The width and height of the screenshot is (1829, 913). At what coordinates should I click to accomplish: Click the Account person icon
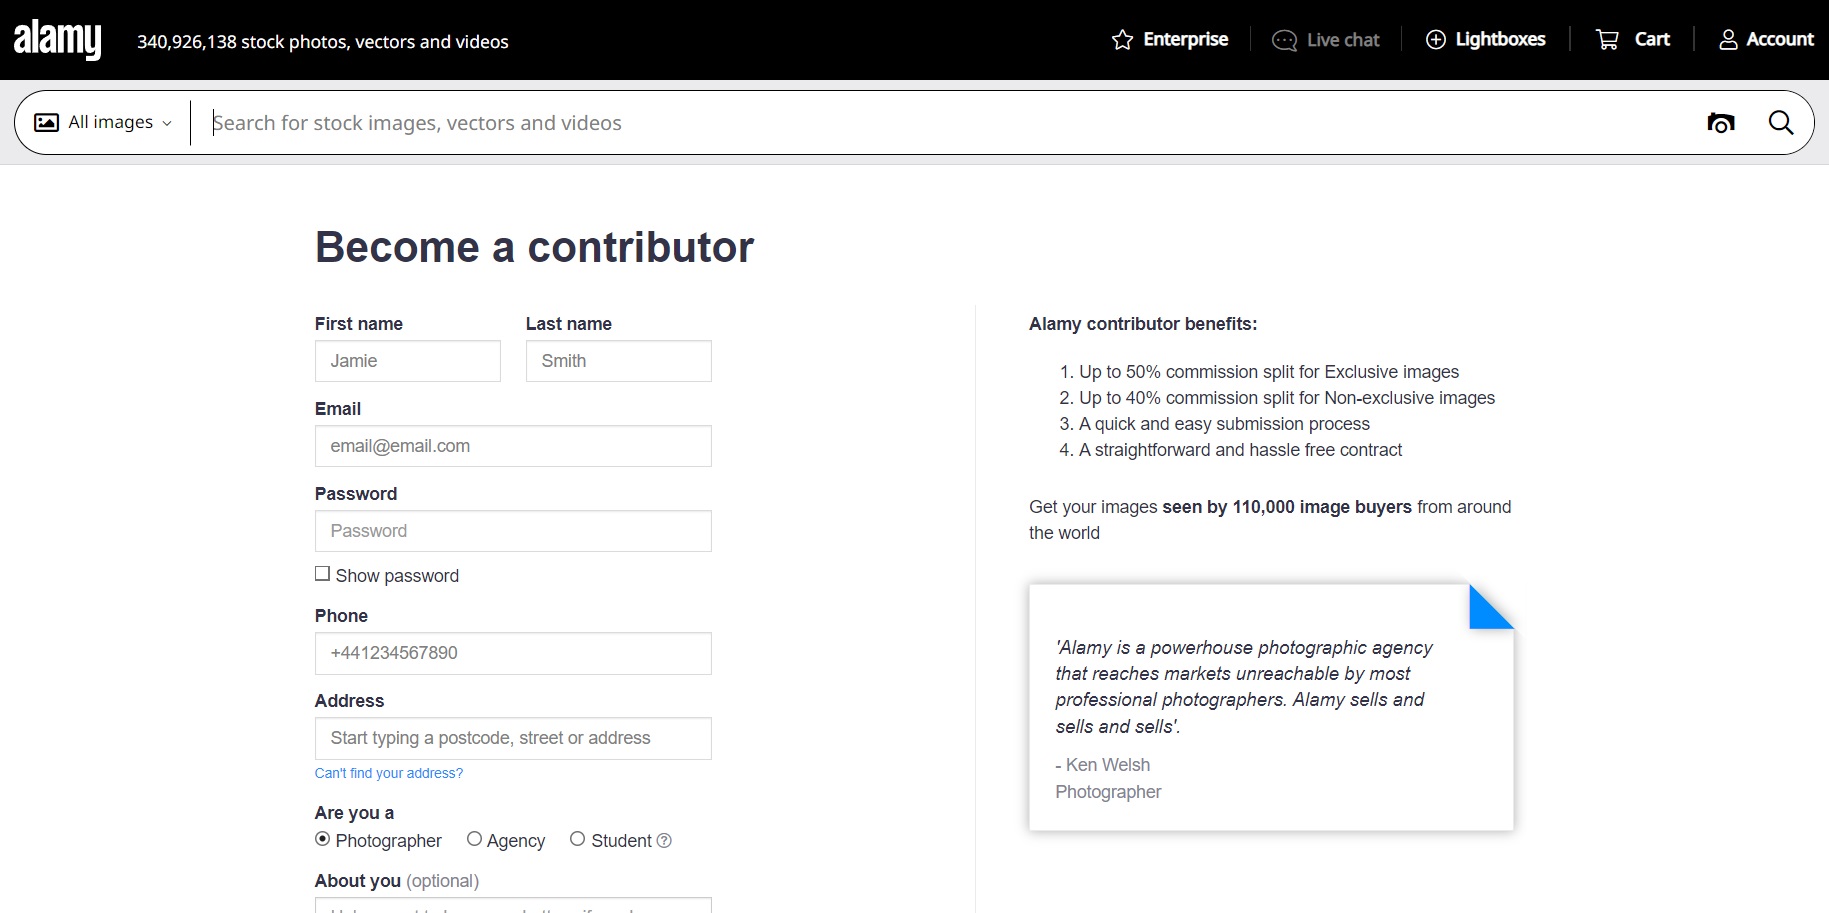(x=1728, y=40)
